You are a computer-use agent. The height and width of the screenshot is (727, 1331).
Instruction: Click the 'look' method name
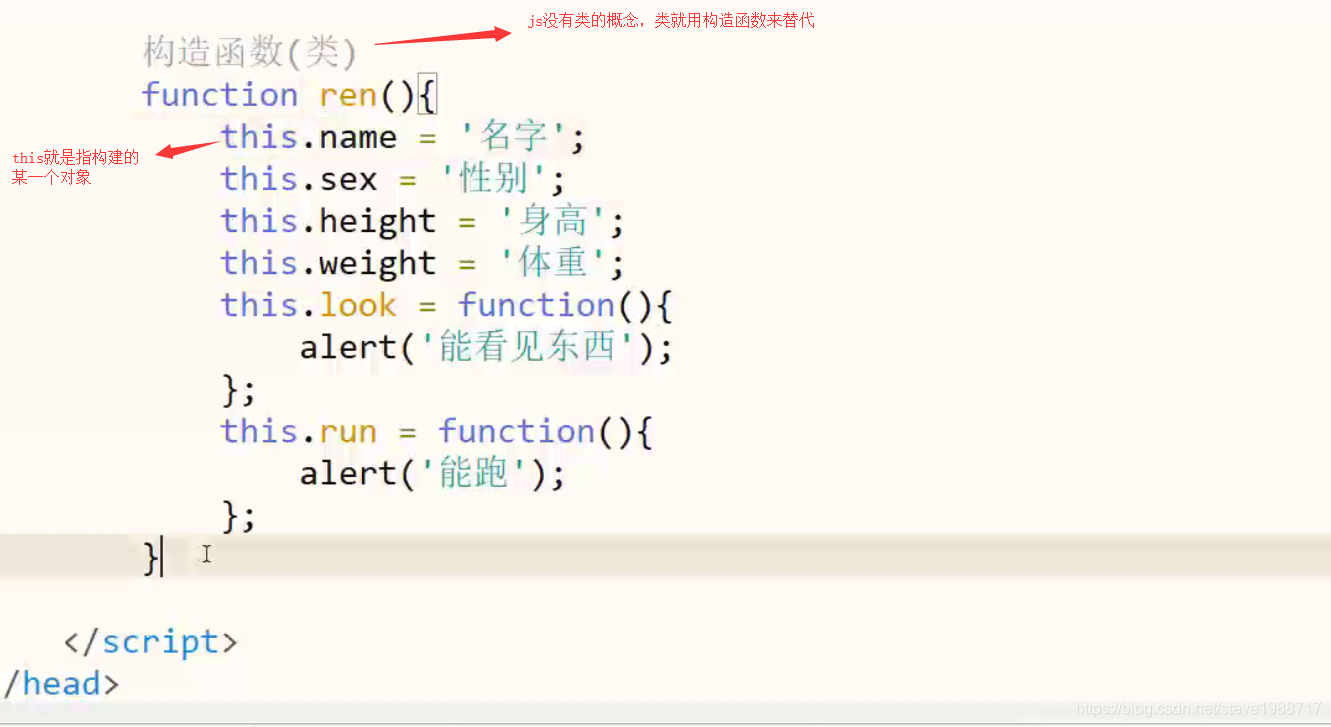(x=358, y=305)
